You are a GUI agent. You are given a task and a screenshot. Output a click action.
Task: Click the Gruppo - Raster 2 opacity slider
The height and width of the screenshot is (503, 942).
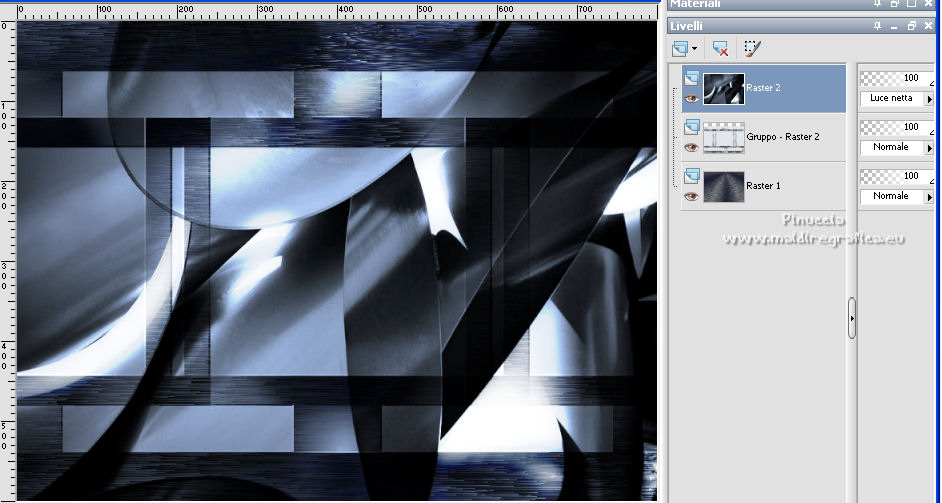tap(898, 127)
